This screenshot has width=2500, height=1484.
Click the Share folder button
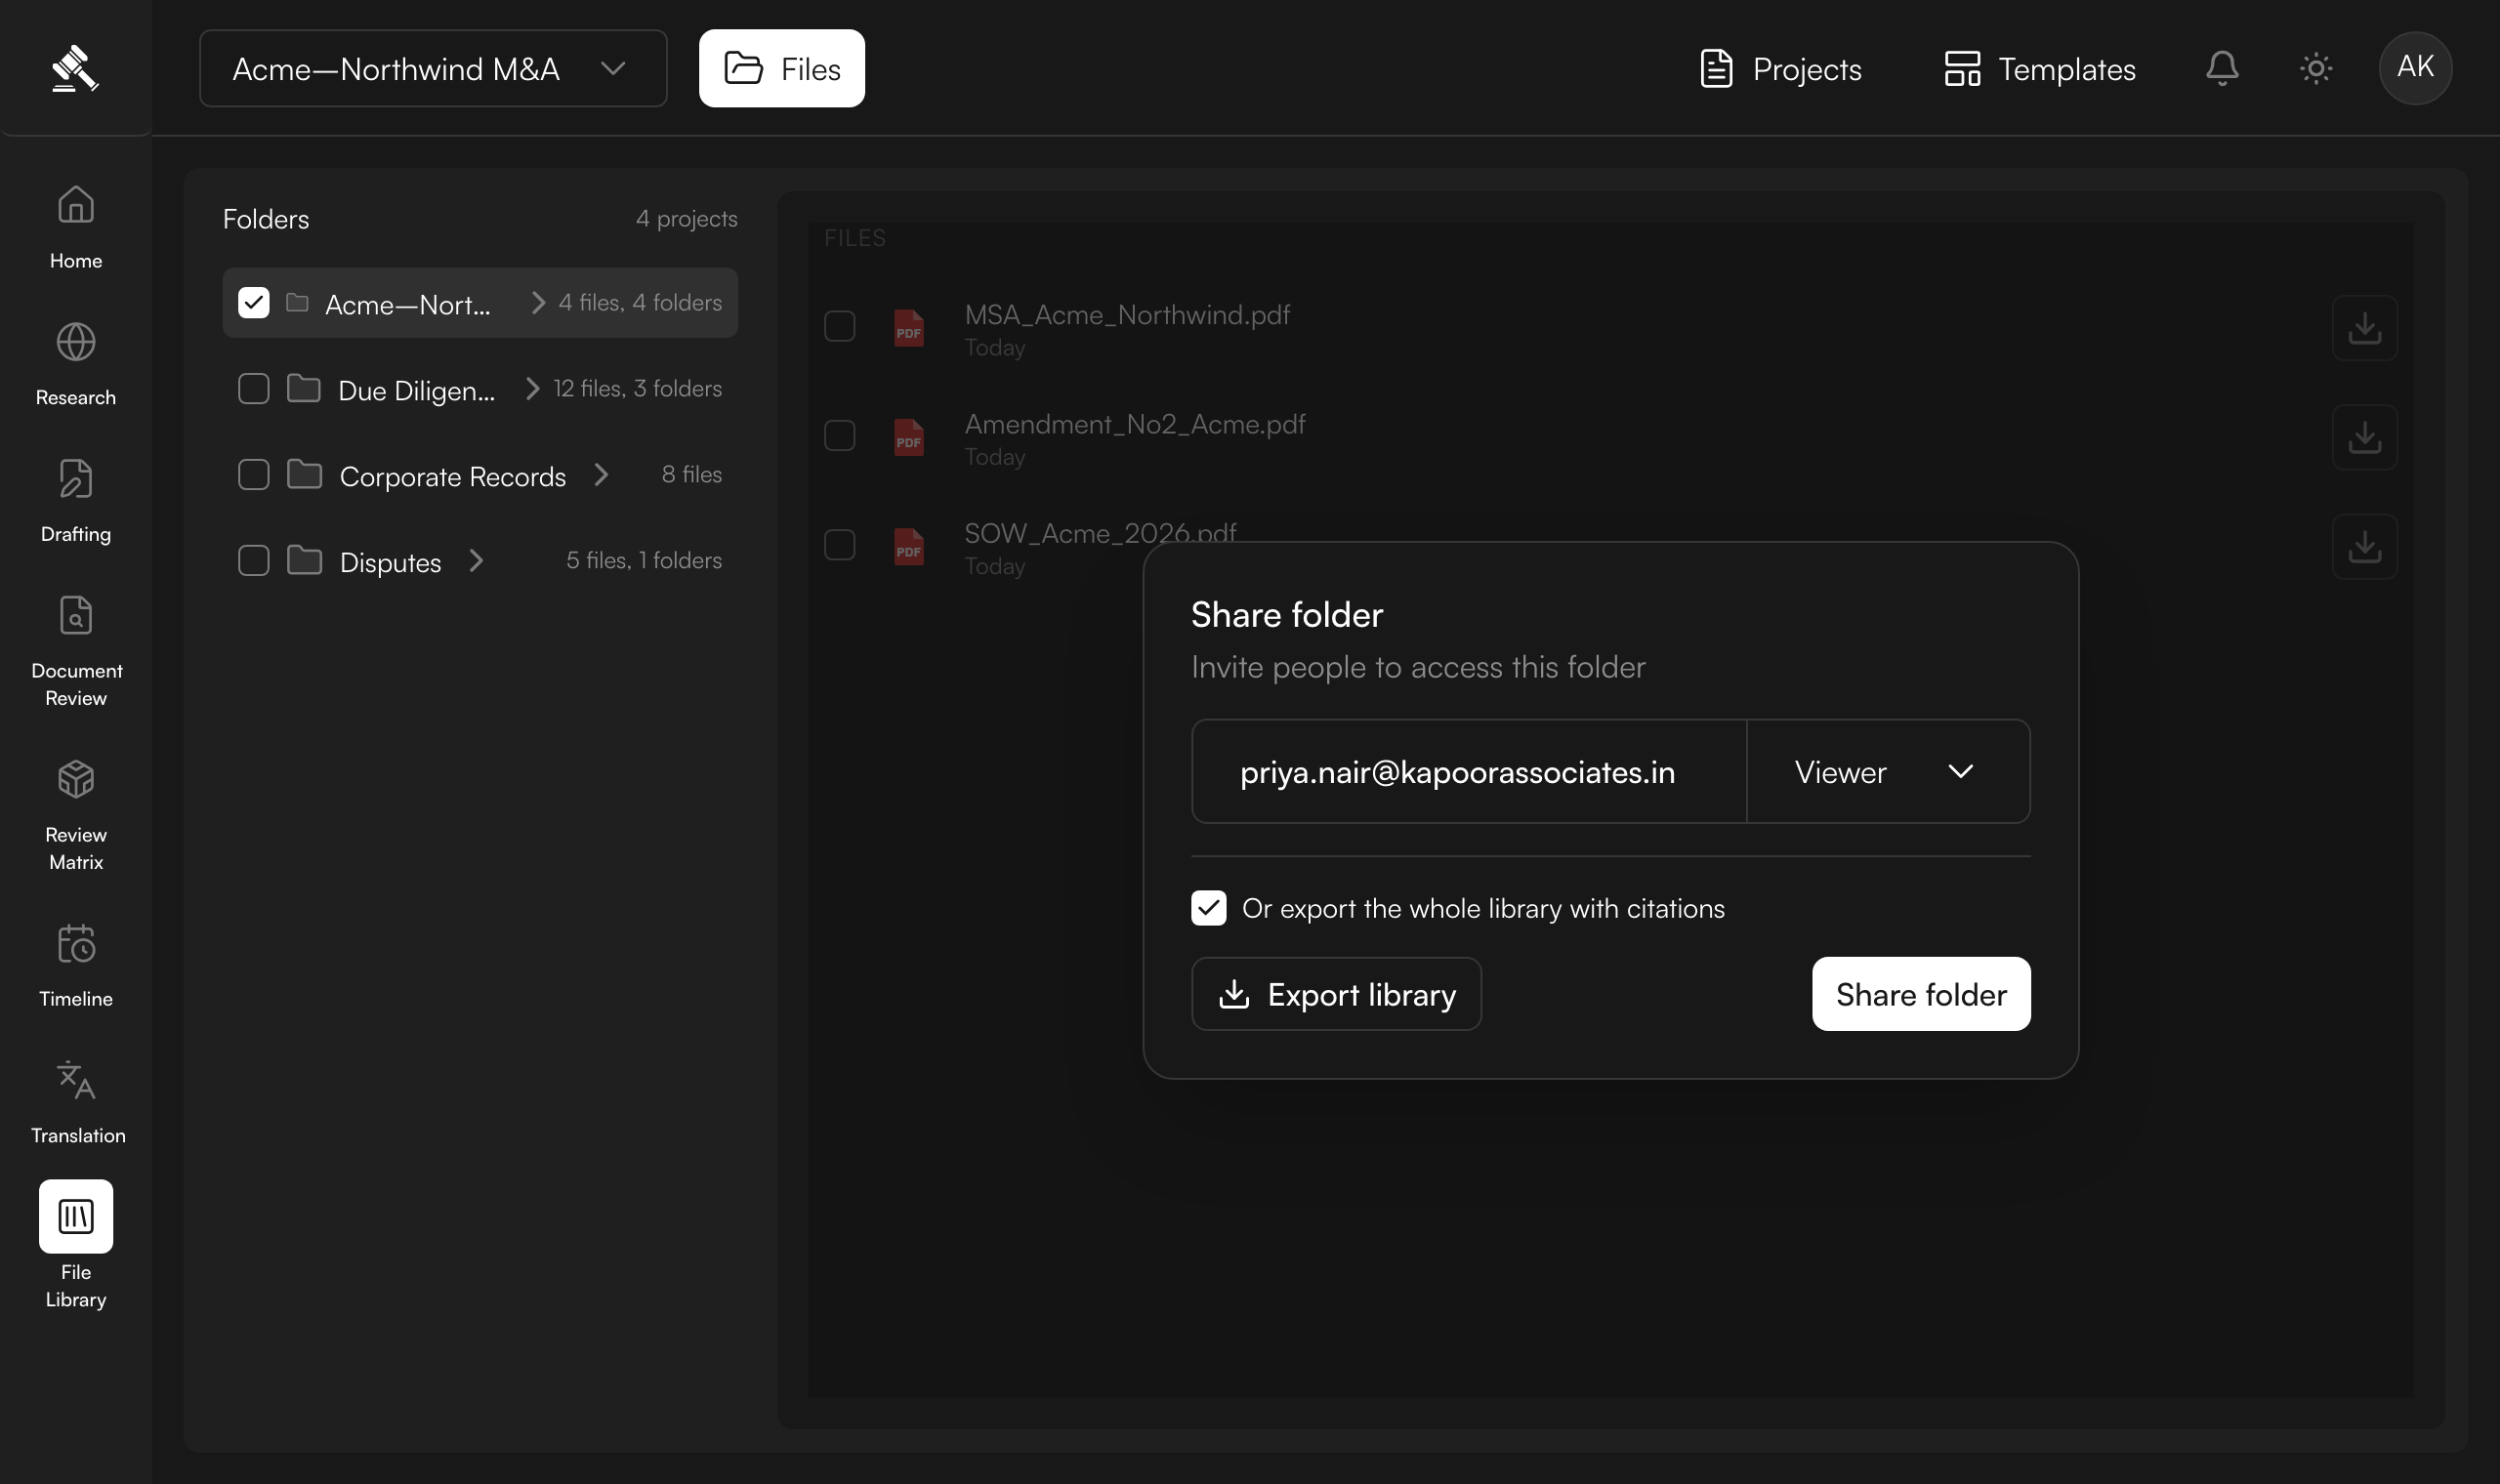[1921, 994]
